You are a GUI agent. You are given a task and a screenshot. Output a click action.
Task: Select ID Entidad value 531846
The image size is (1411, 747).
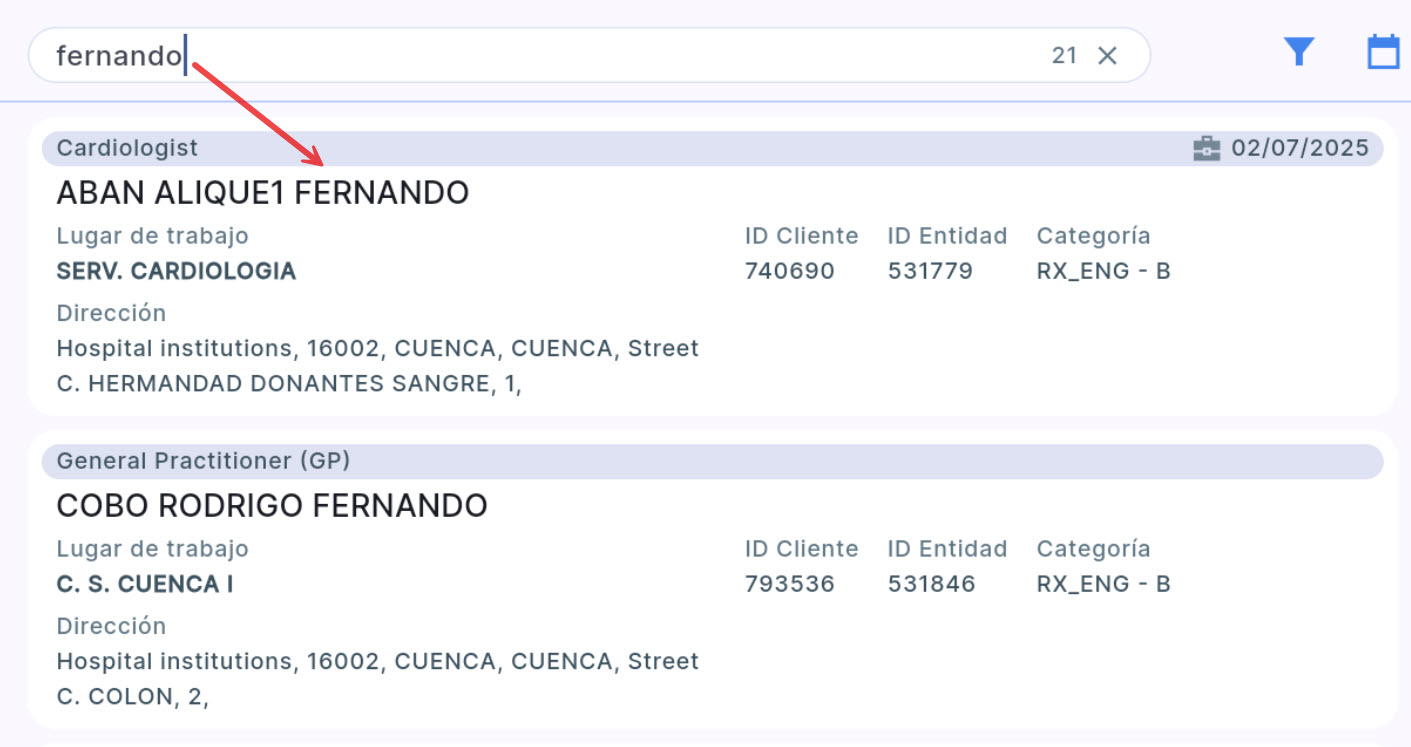click(x=931, y=584)
